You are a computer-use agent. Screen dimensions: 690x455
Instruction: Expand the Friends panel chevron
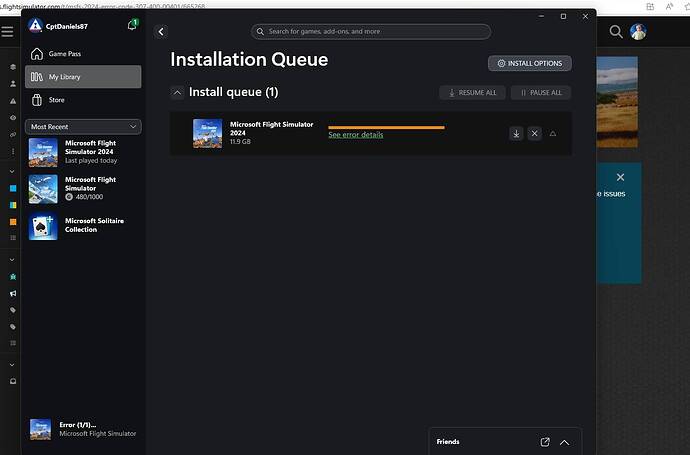coord(564,442)
